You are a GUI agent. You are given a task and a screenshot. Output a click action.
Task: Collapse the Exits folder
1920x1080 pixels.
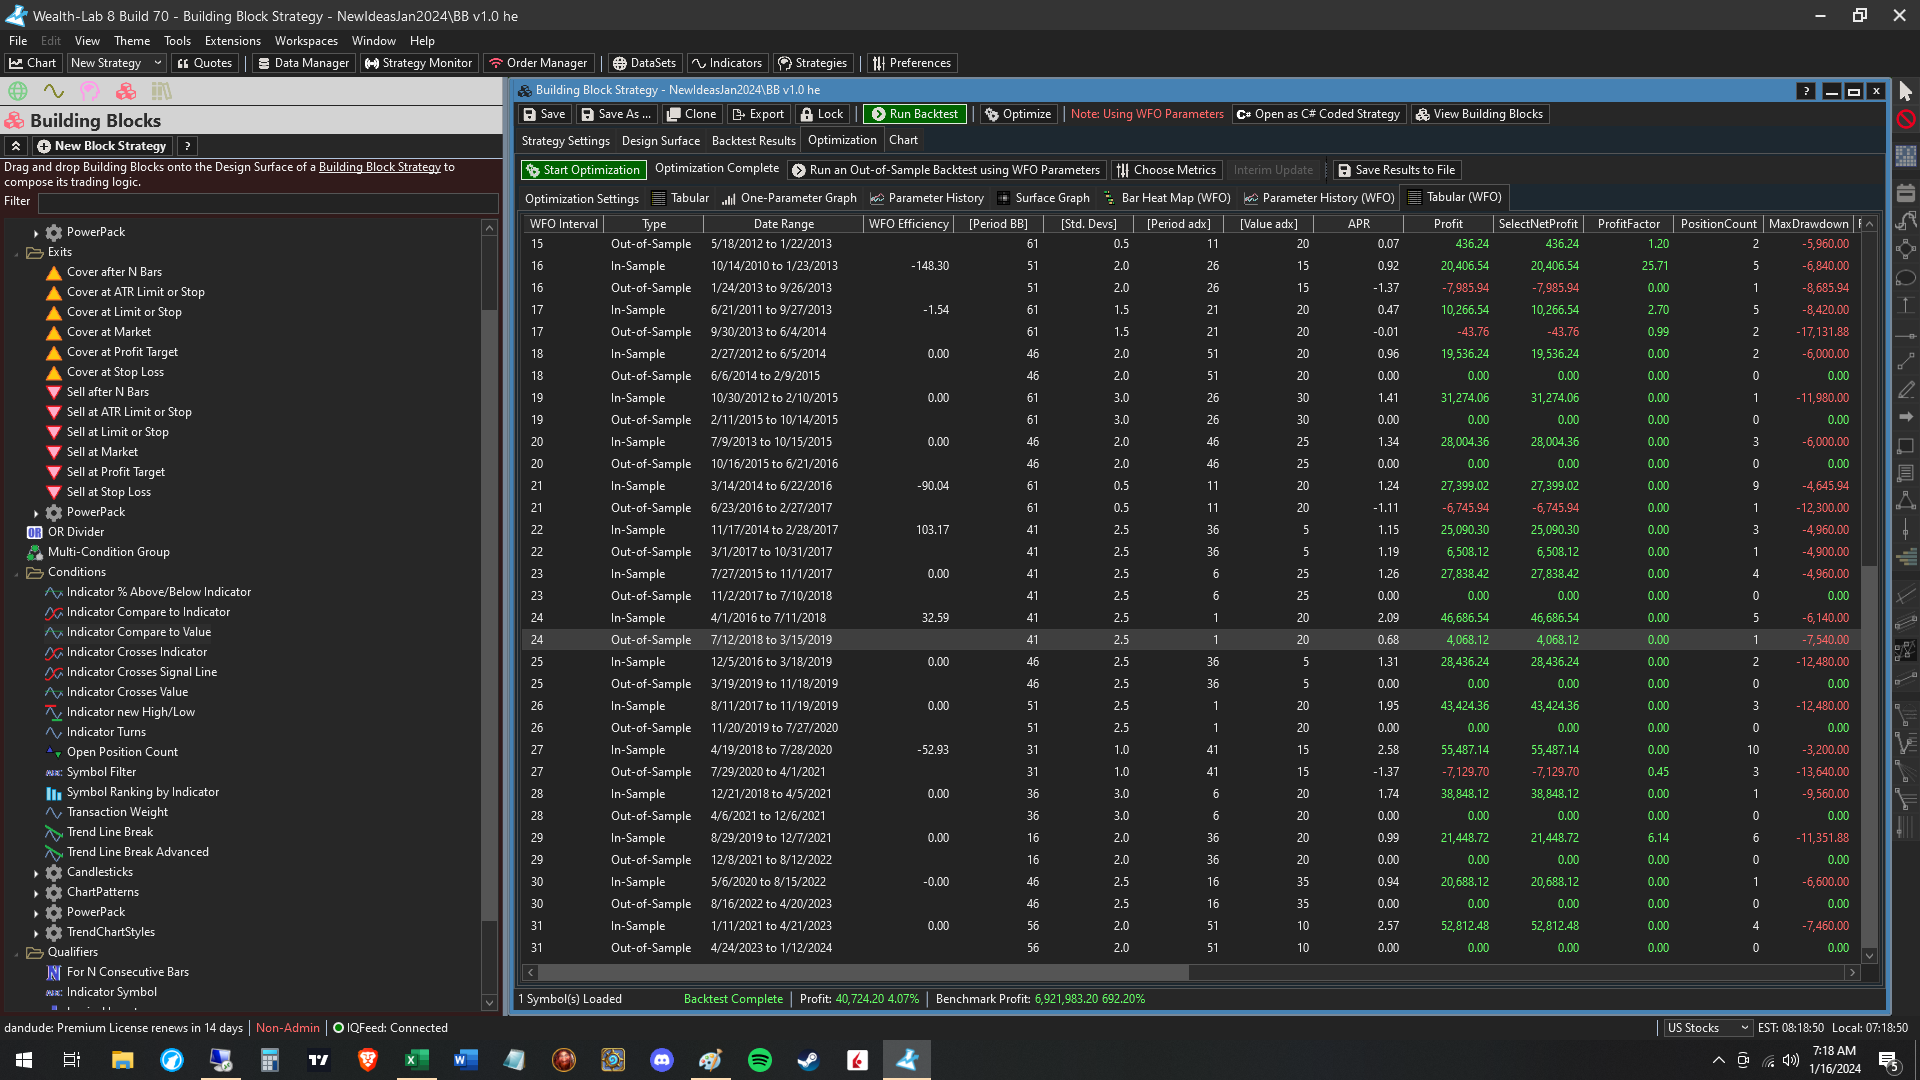click(x=17, y=253)
